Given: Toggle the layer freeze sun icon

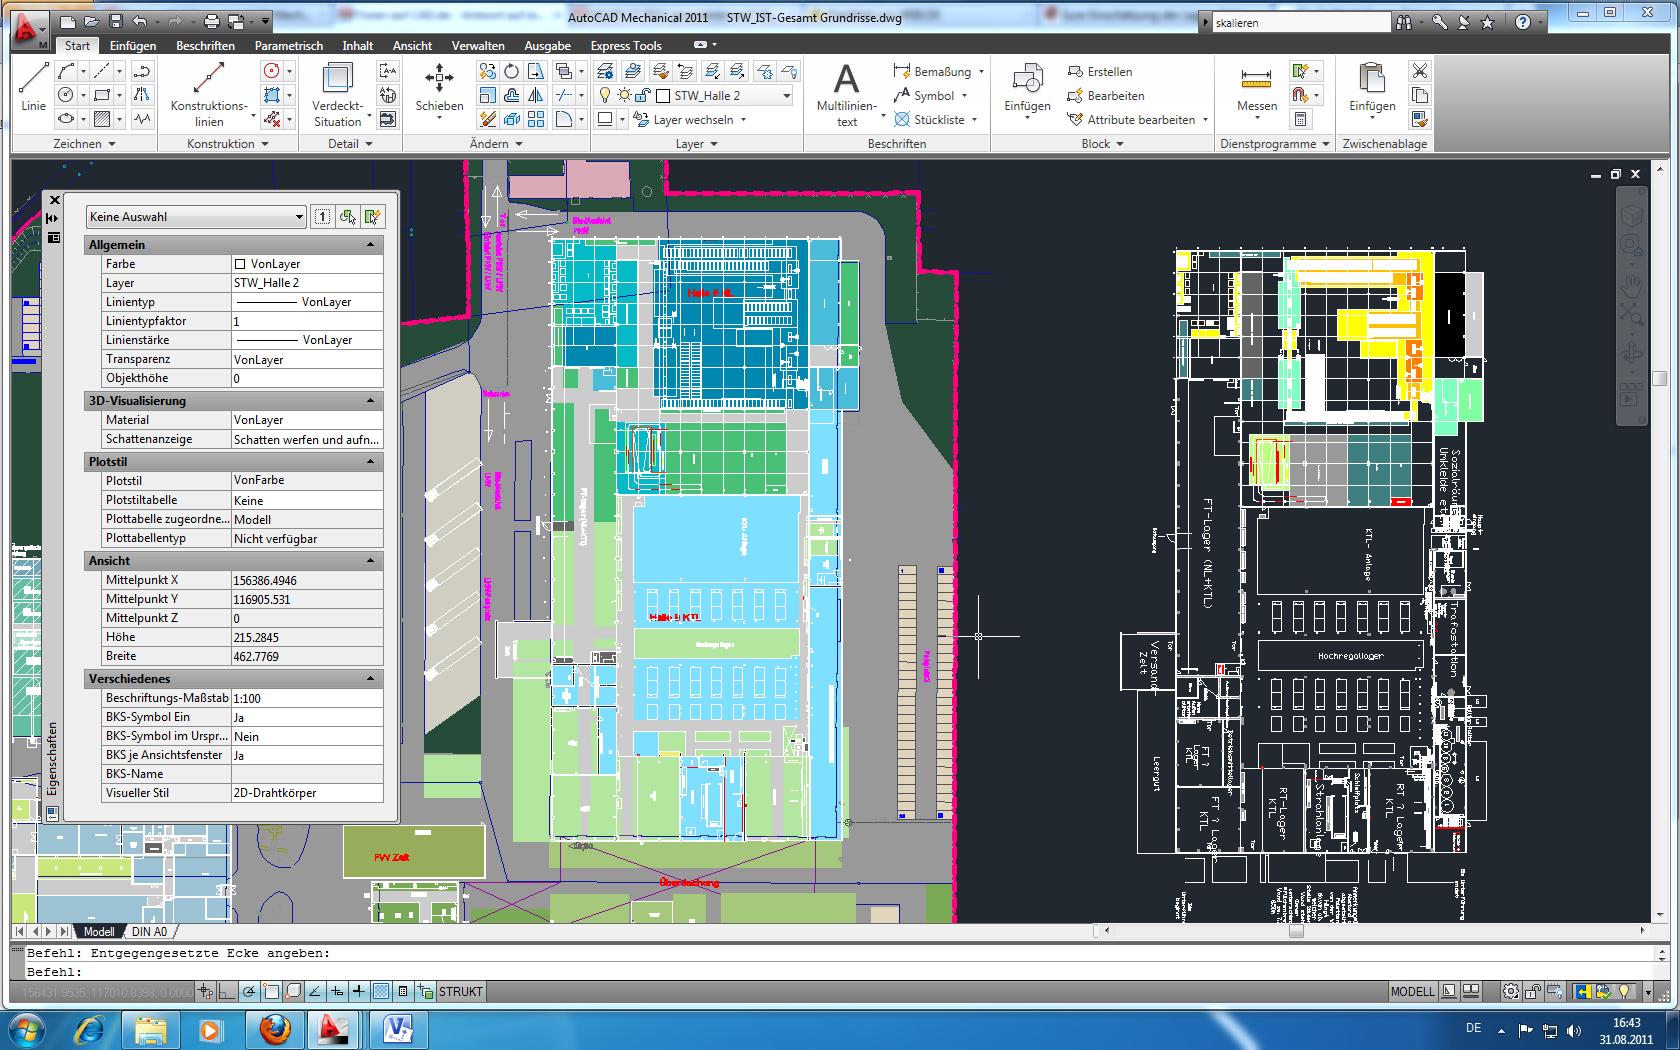Looking at the screenshot, I should click(x=624, y=95).
